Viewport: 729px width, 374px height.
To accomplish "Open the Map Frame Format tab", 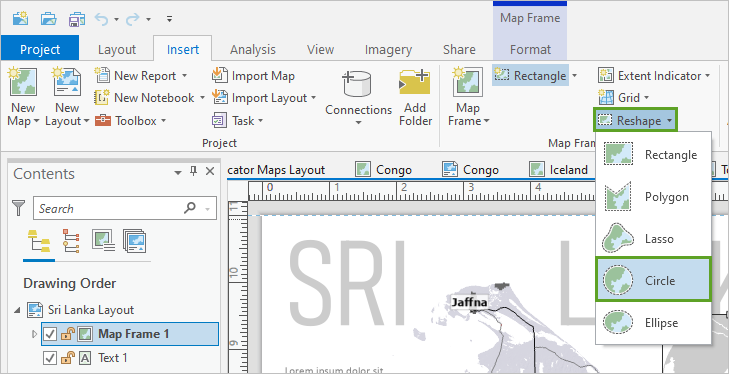I will tap(530, 49).
